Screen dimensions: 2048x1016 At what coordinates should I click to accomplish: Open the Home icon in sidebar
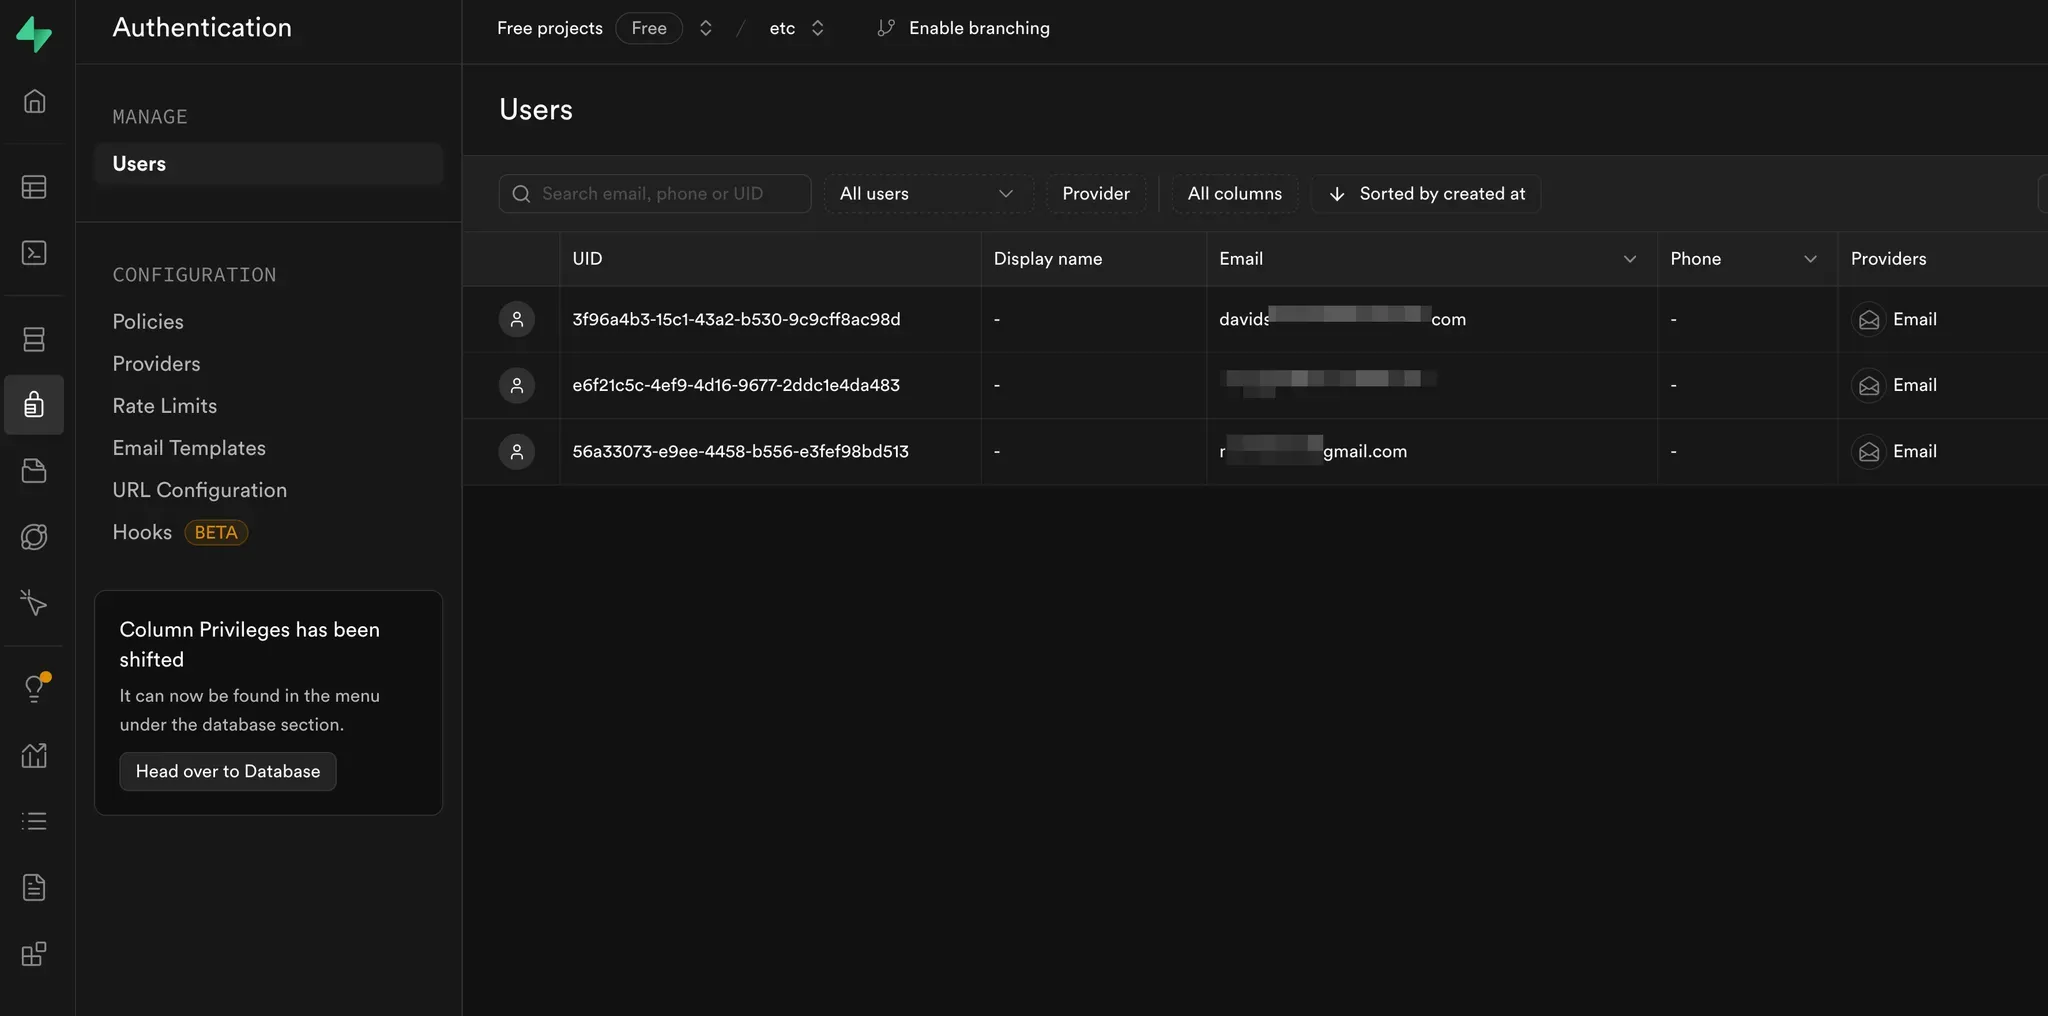34,101
